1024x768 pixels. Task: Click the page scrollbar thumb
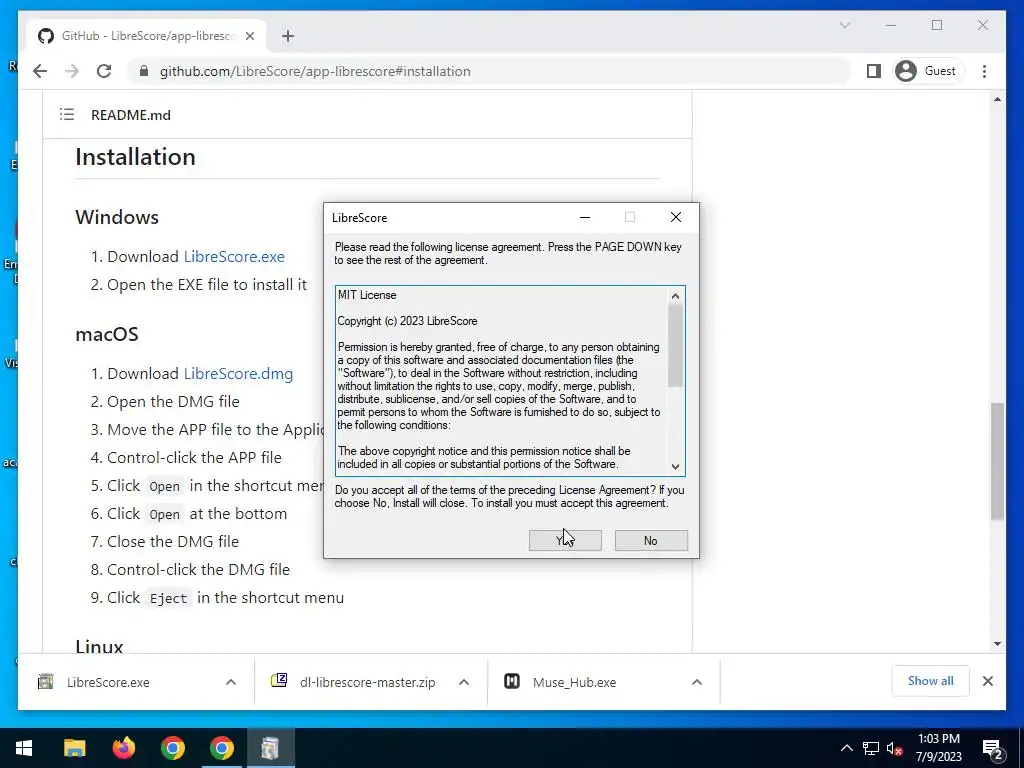tap(997, 461)
